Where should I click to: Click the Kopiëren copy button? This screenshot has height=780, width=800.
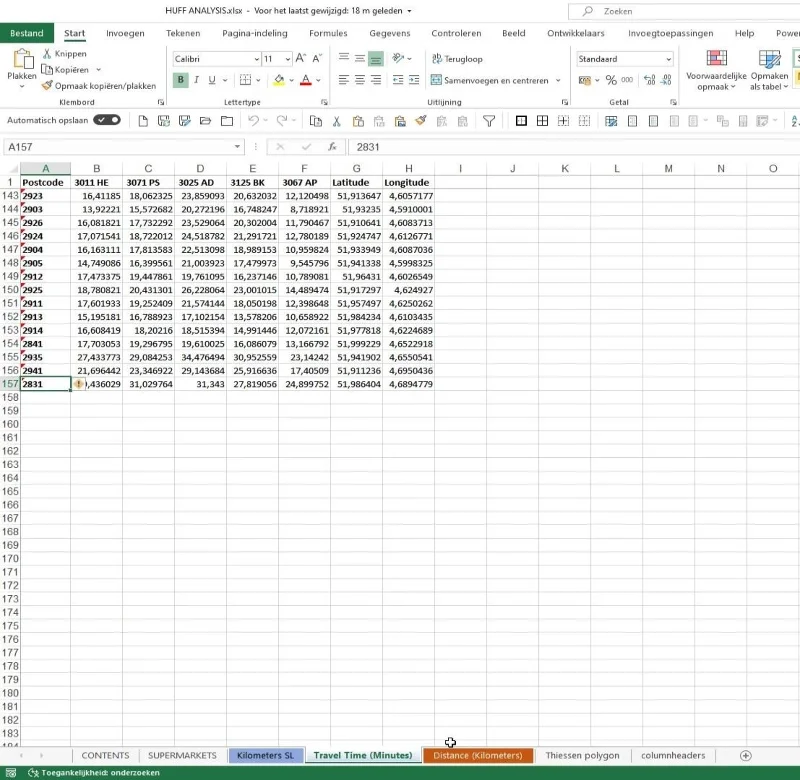(66, 69)
